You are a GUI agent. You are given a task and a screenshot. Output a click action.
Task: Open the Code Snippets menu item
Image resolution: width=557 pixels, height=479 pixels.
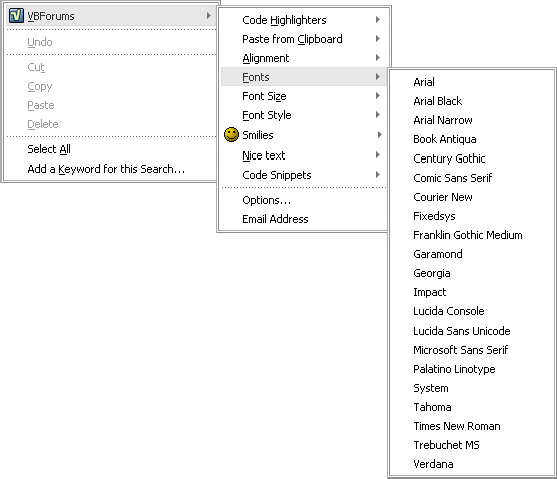[304, 175]
